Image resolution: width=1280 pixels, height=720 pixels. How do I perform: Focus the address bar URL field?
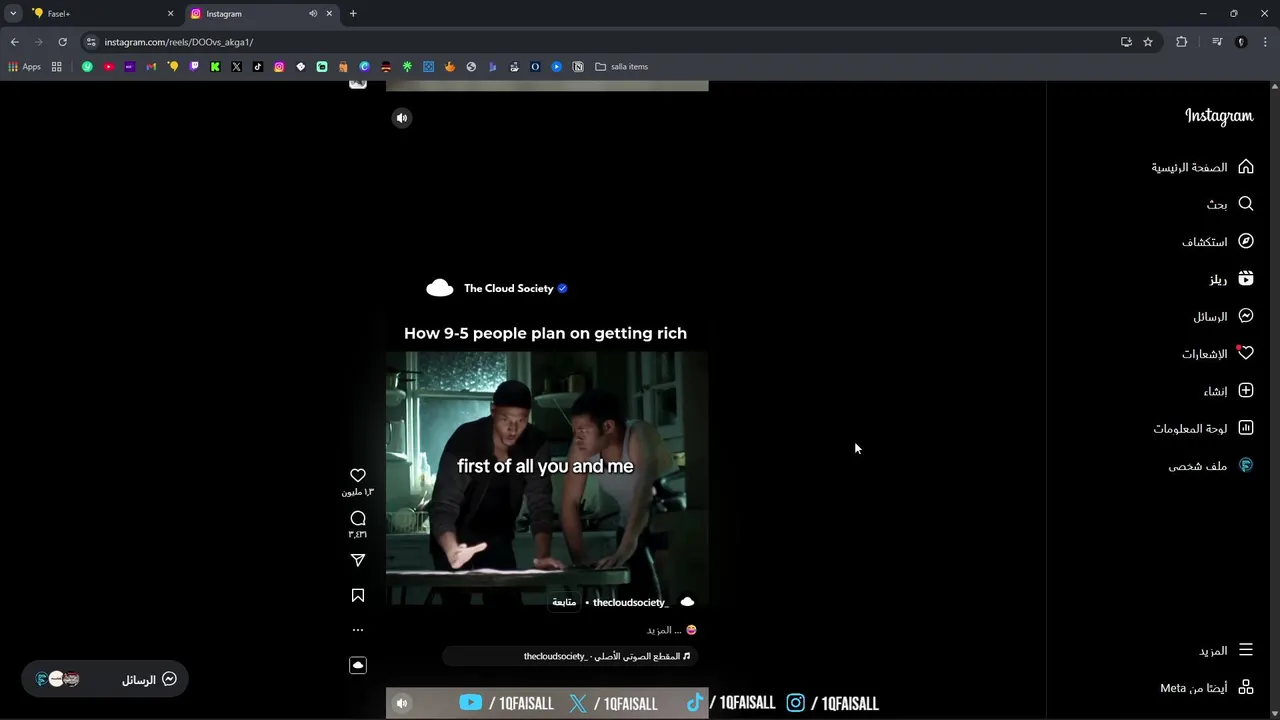pyautogui.click(x=600, y=42)
